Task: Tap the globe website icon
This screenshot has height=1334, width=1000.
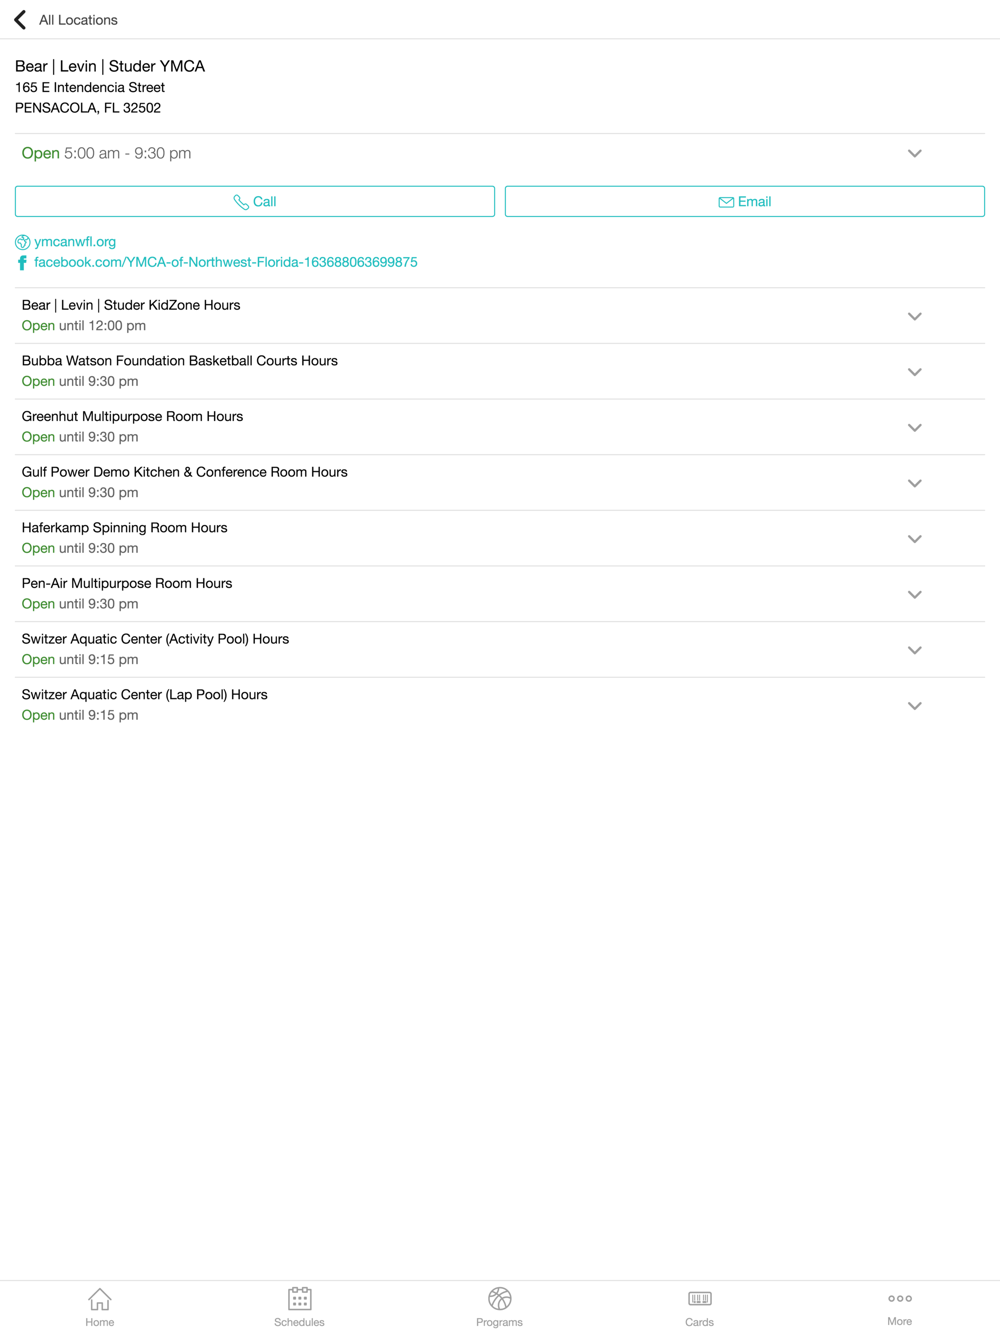Action: point(22,242)
